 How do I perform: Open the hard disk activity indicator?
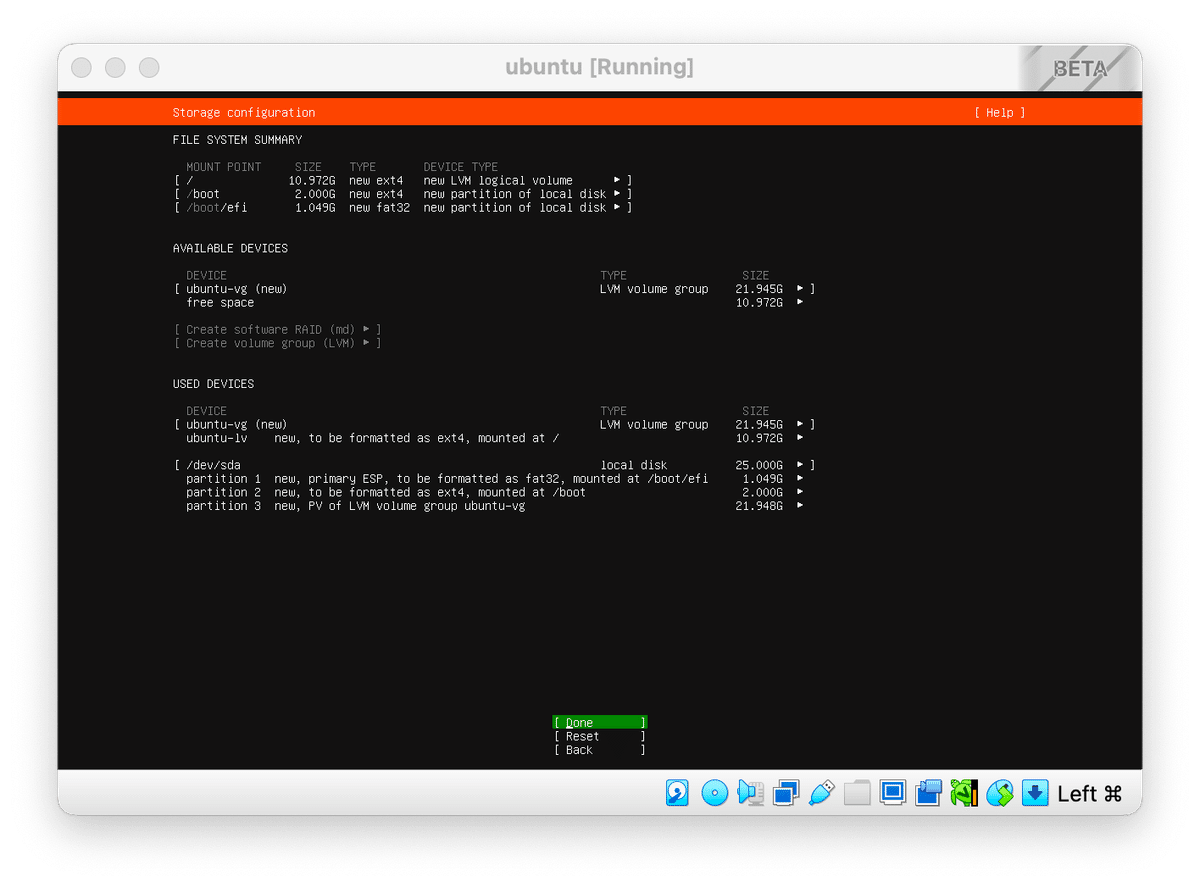[x=677, y=793]
